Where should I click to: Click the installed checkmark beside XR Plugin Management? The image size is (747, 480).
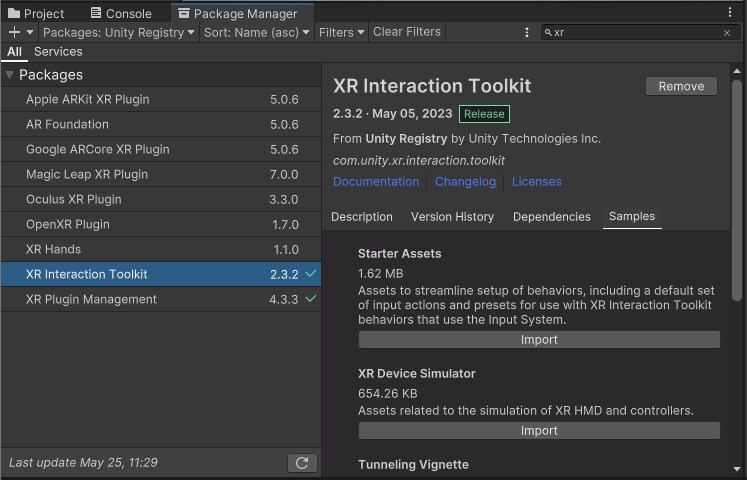(x=311, y=299)
